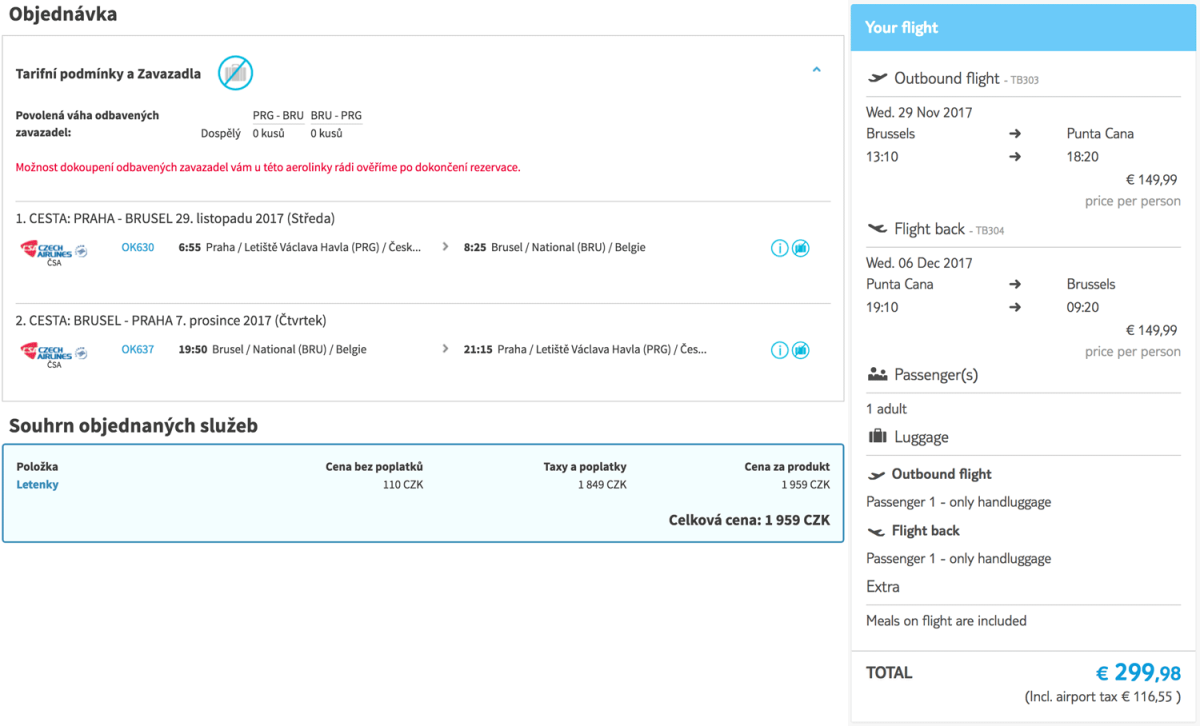Click the airplane icon beside Outbound flight TB303
Screen dimensions: 1200x726
[x=878, y=78]
